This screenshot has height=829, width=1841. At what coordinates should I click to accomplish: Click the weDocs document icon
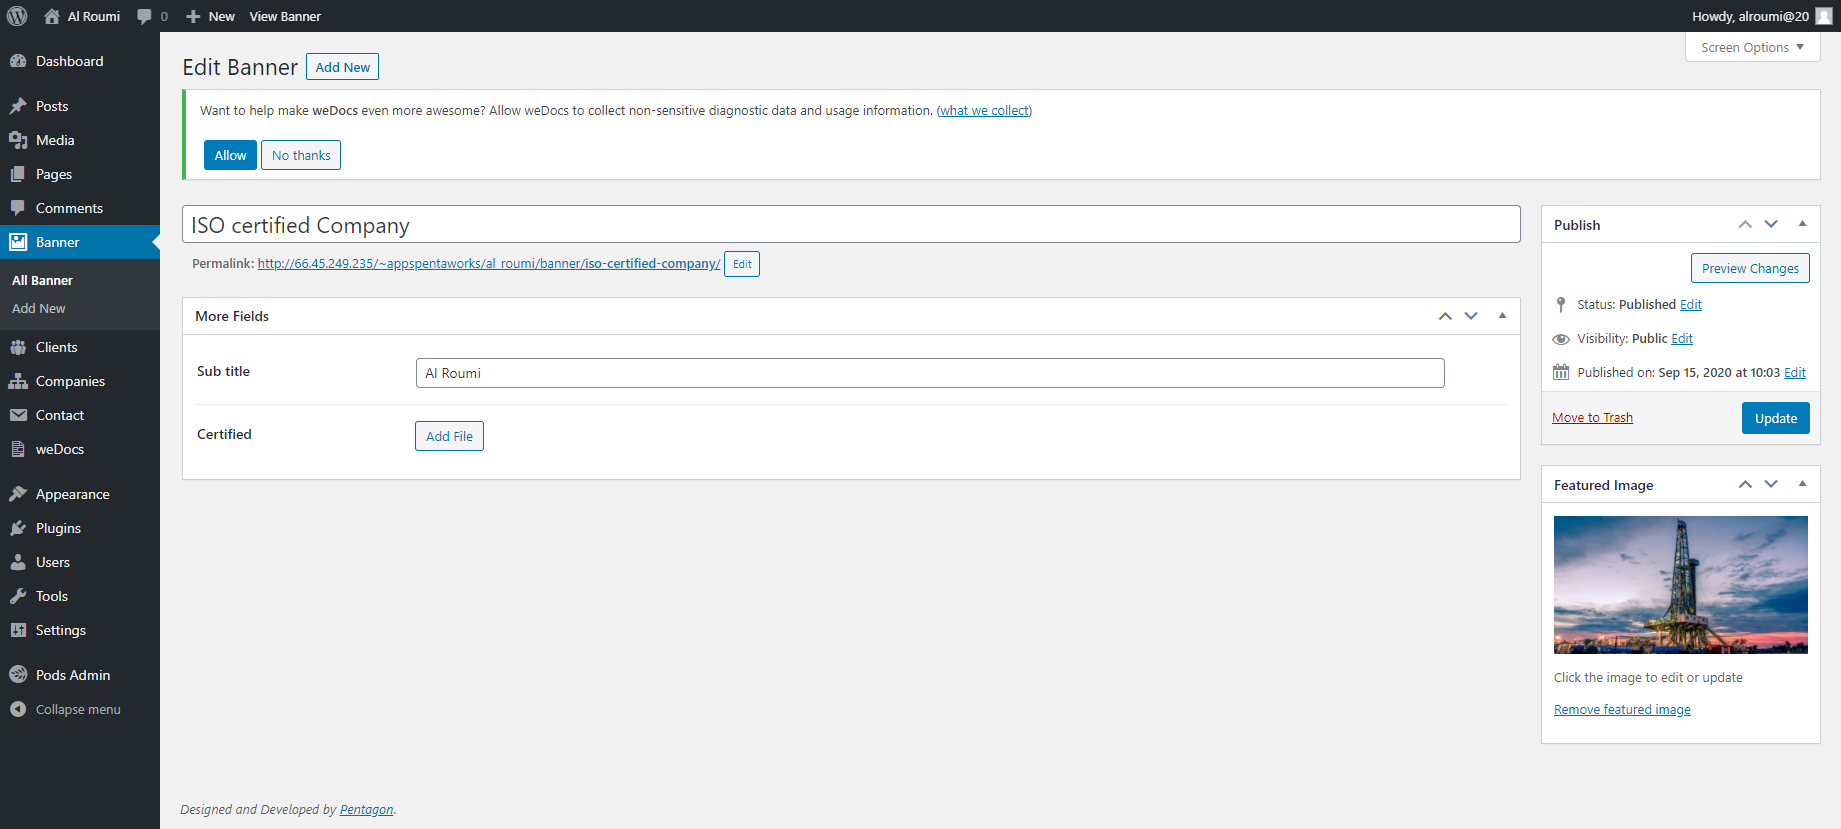(x=18, y=449)
